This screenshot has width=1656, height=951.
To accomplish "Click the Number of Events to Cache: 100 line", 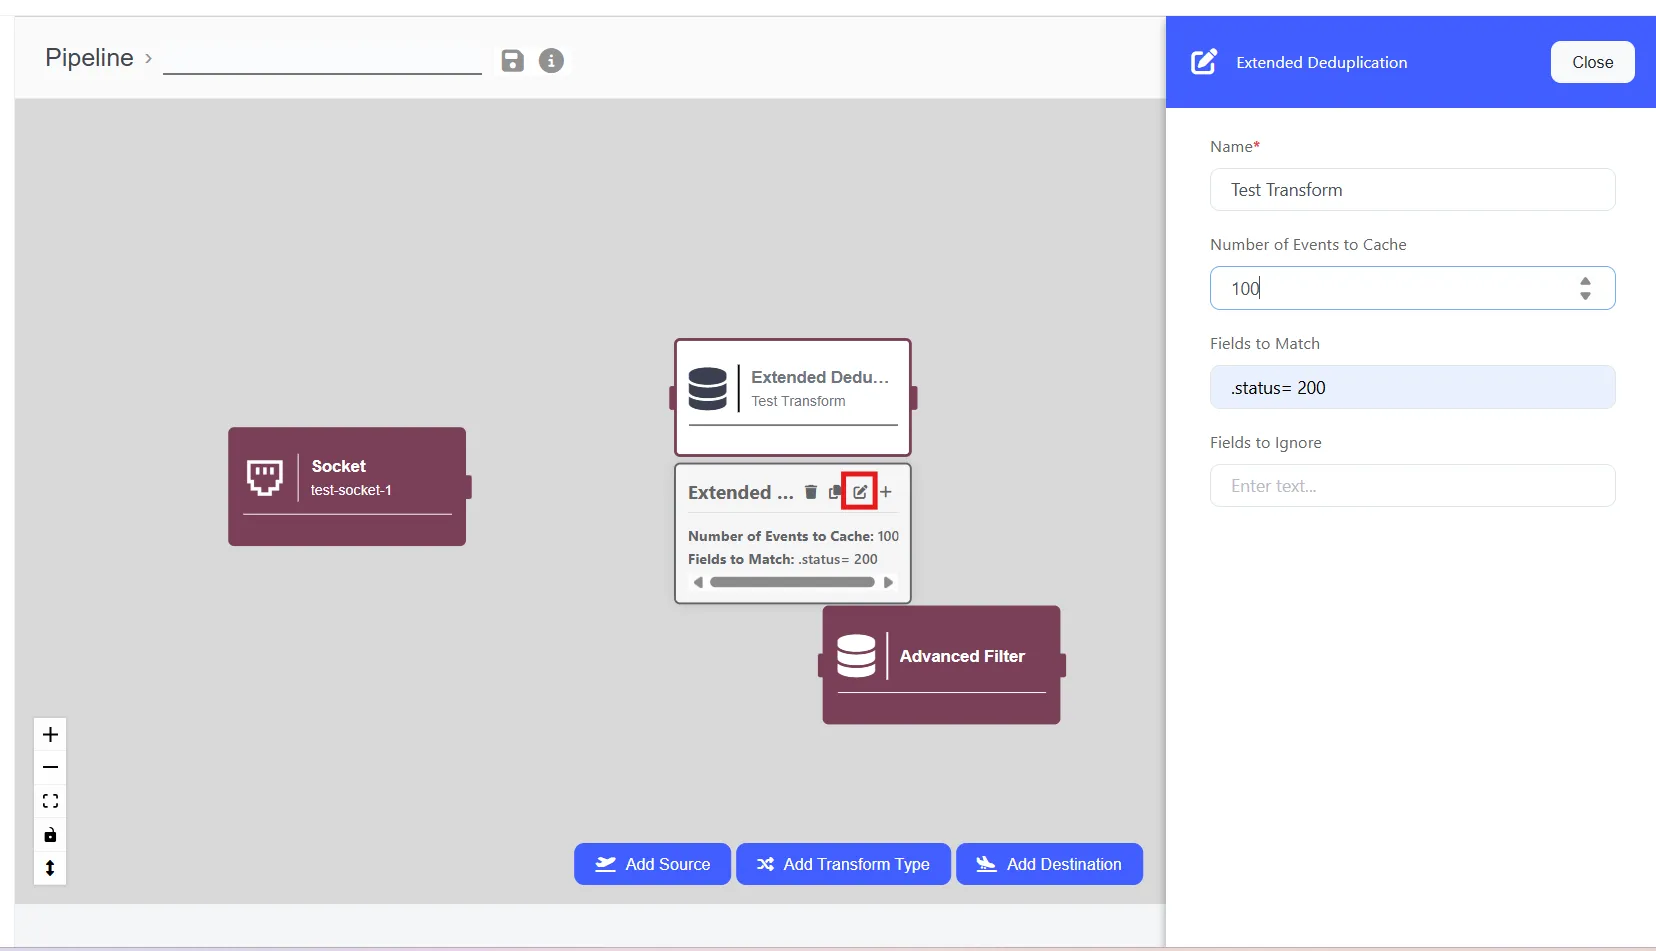I will point(793,536).
